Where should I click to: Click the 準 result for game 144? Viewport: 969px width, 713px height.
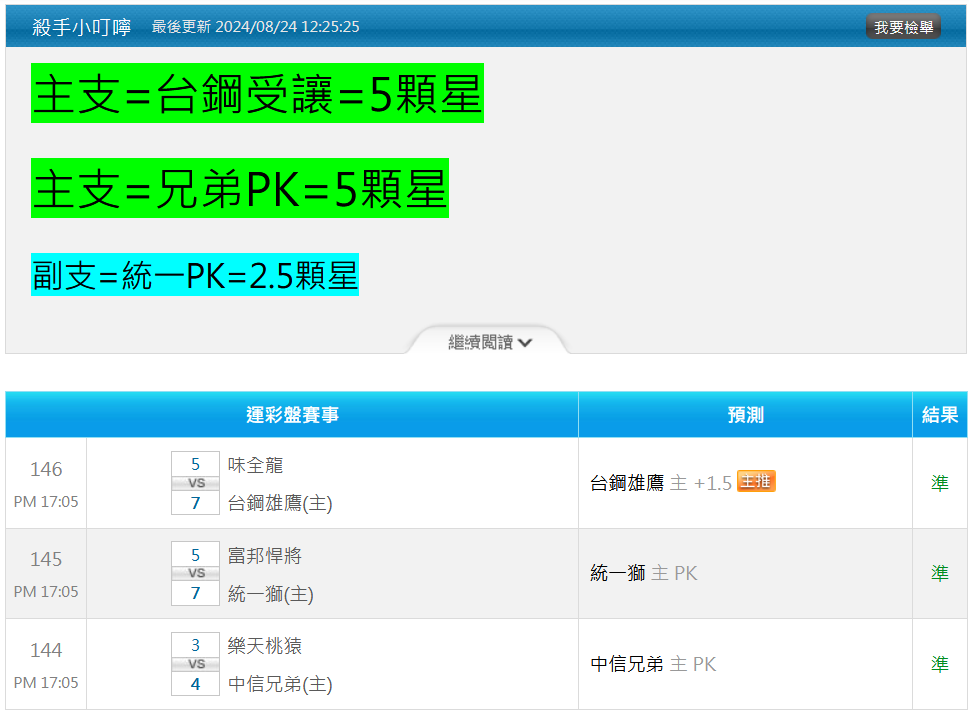point(939,664)
